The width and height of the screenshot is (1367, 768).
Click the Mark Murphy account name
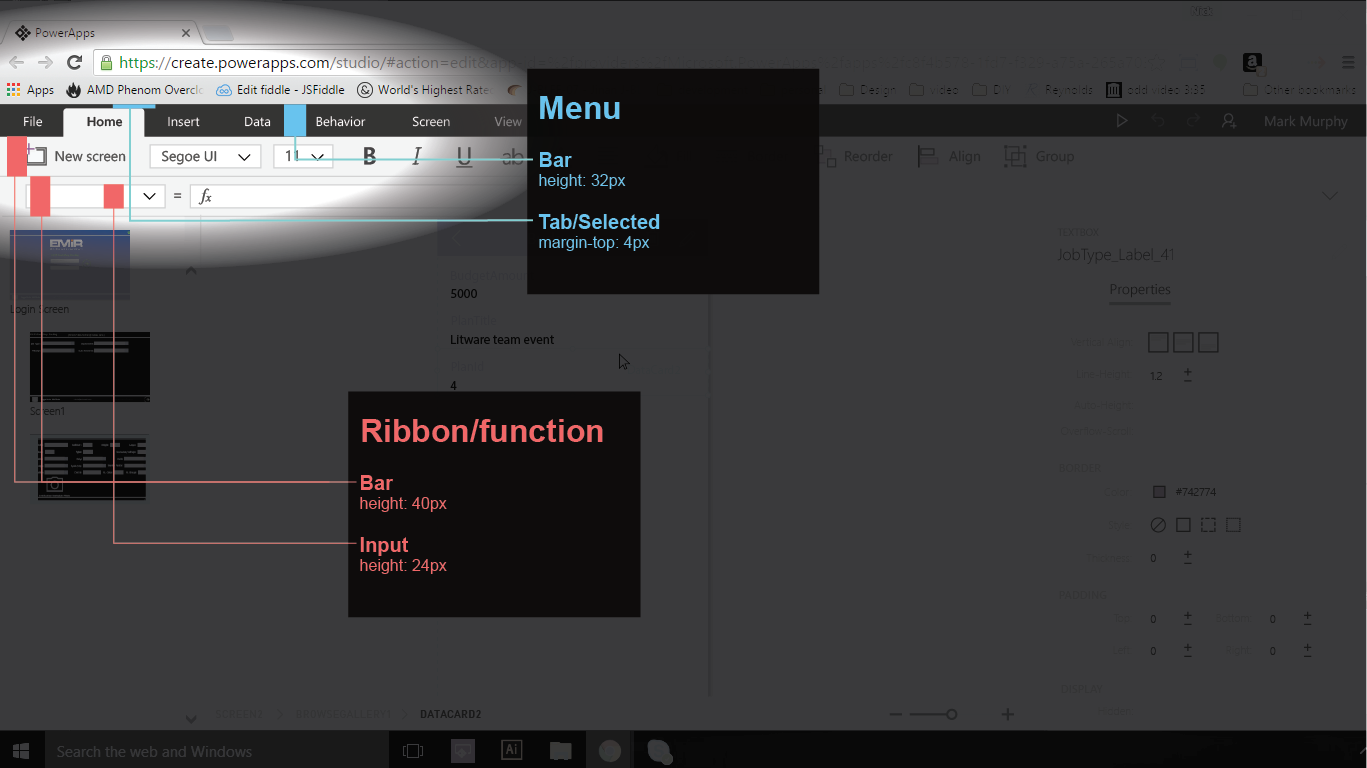1306,121
